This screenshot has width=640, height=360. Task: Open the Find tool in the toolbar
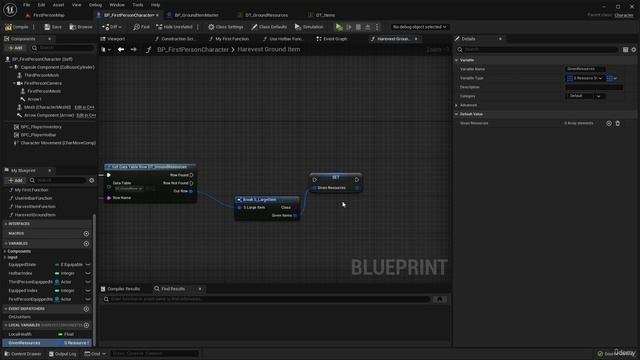[141, 27]
